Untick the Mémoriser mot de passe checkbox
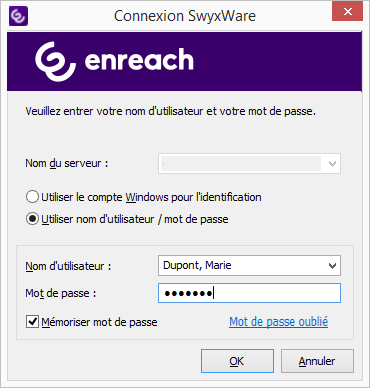Viewport: 370px width, 388px height. [x=32, y=322]
